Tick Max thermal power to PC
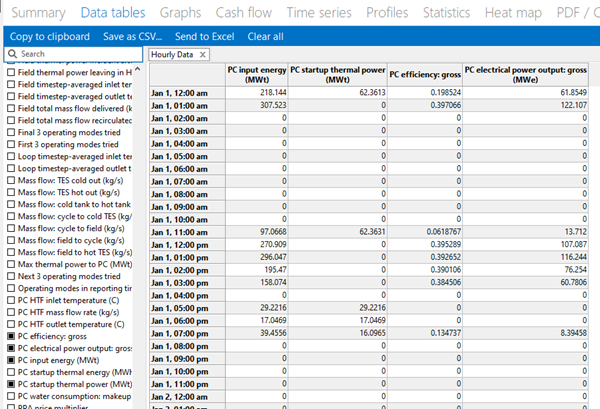 point(11,262)
